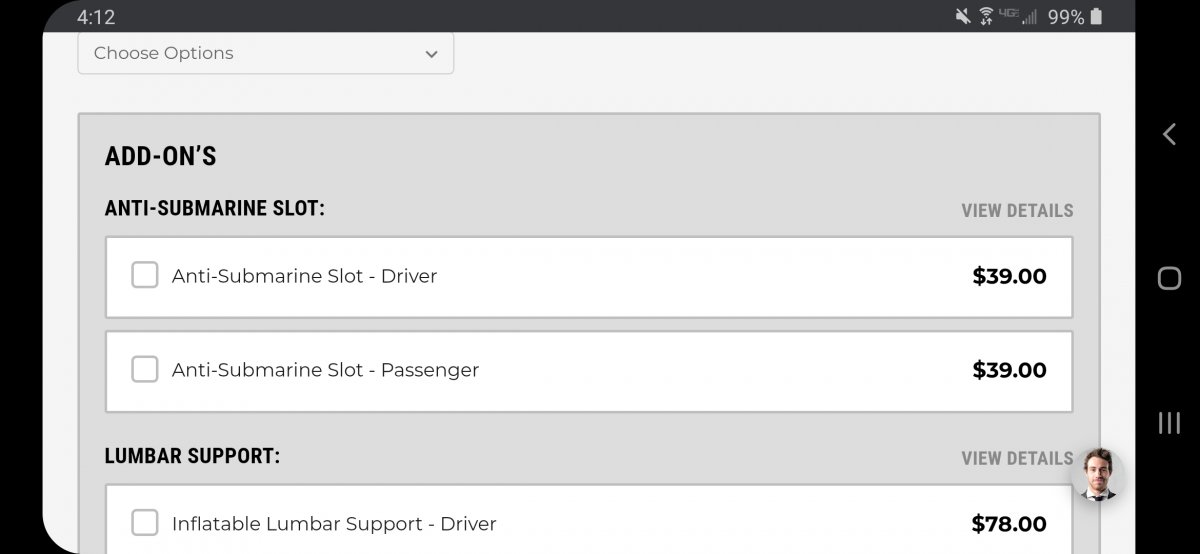View details for Lumbar Support
1200x554 pixels.
pyautogui.click(x=1016, y=458)
